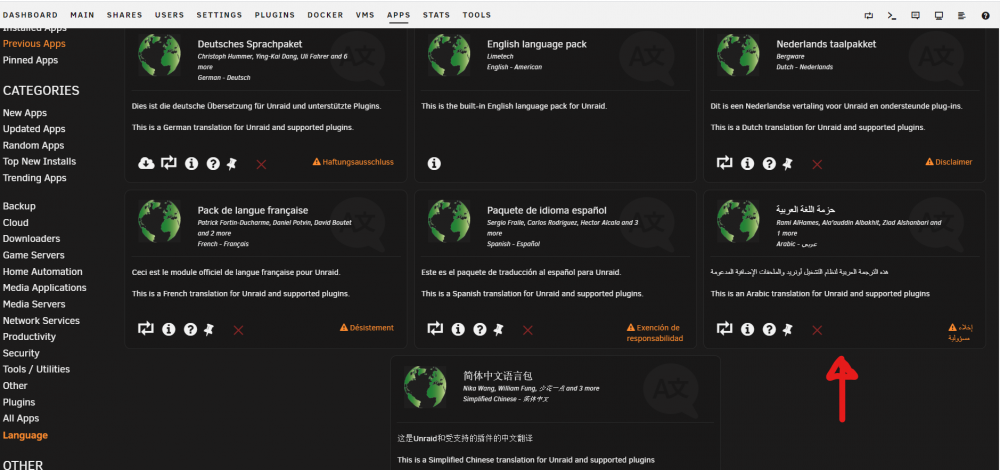Open the Shares tab
The height and width of the screenshot is (470, 1000).
click(125, 15)
